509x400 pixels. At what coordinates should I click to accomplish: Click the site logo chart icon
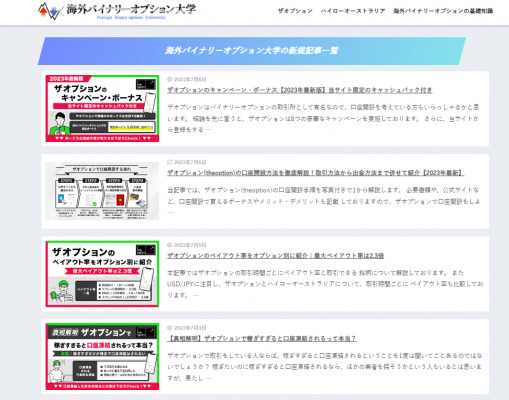pos(51,11)
